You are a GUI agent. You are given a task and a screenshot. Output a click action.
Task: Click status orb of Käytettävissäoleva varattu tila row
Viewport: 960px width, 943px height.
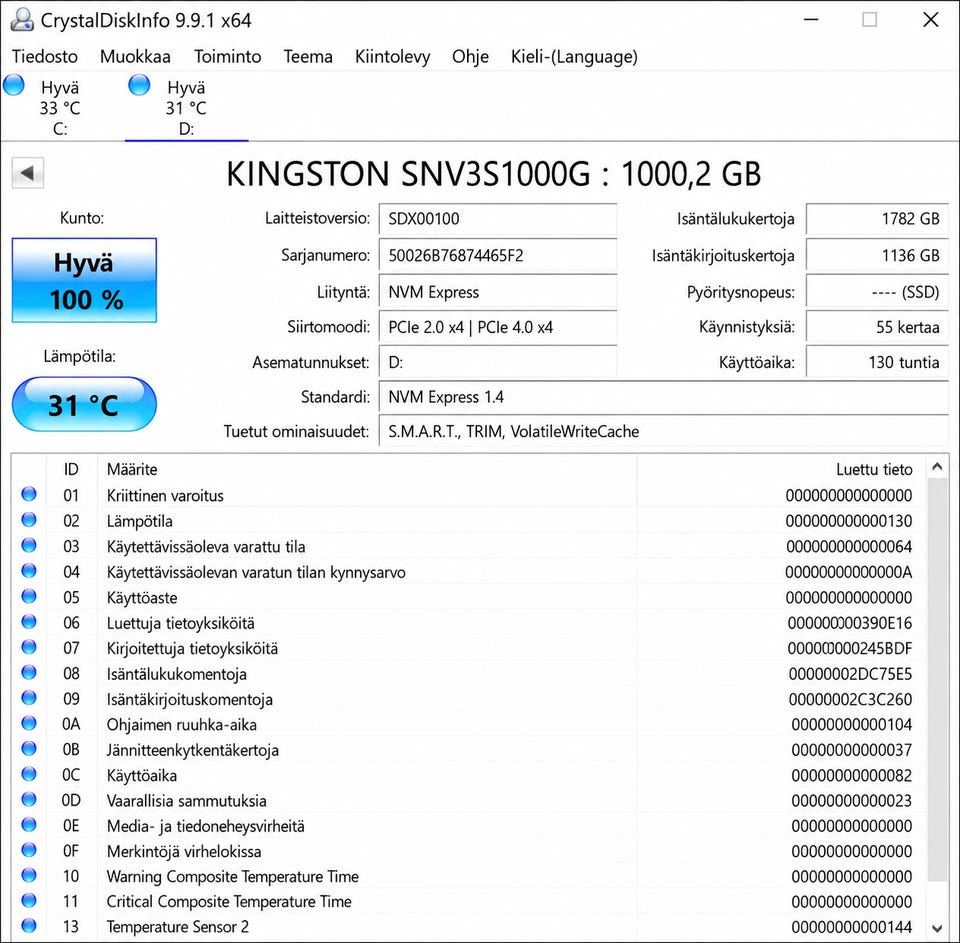coord(29,545)
